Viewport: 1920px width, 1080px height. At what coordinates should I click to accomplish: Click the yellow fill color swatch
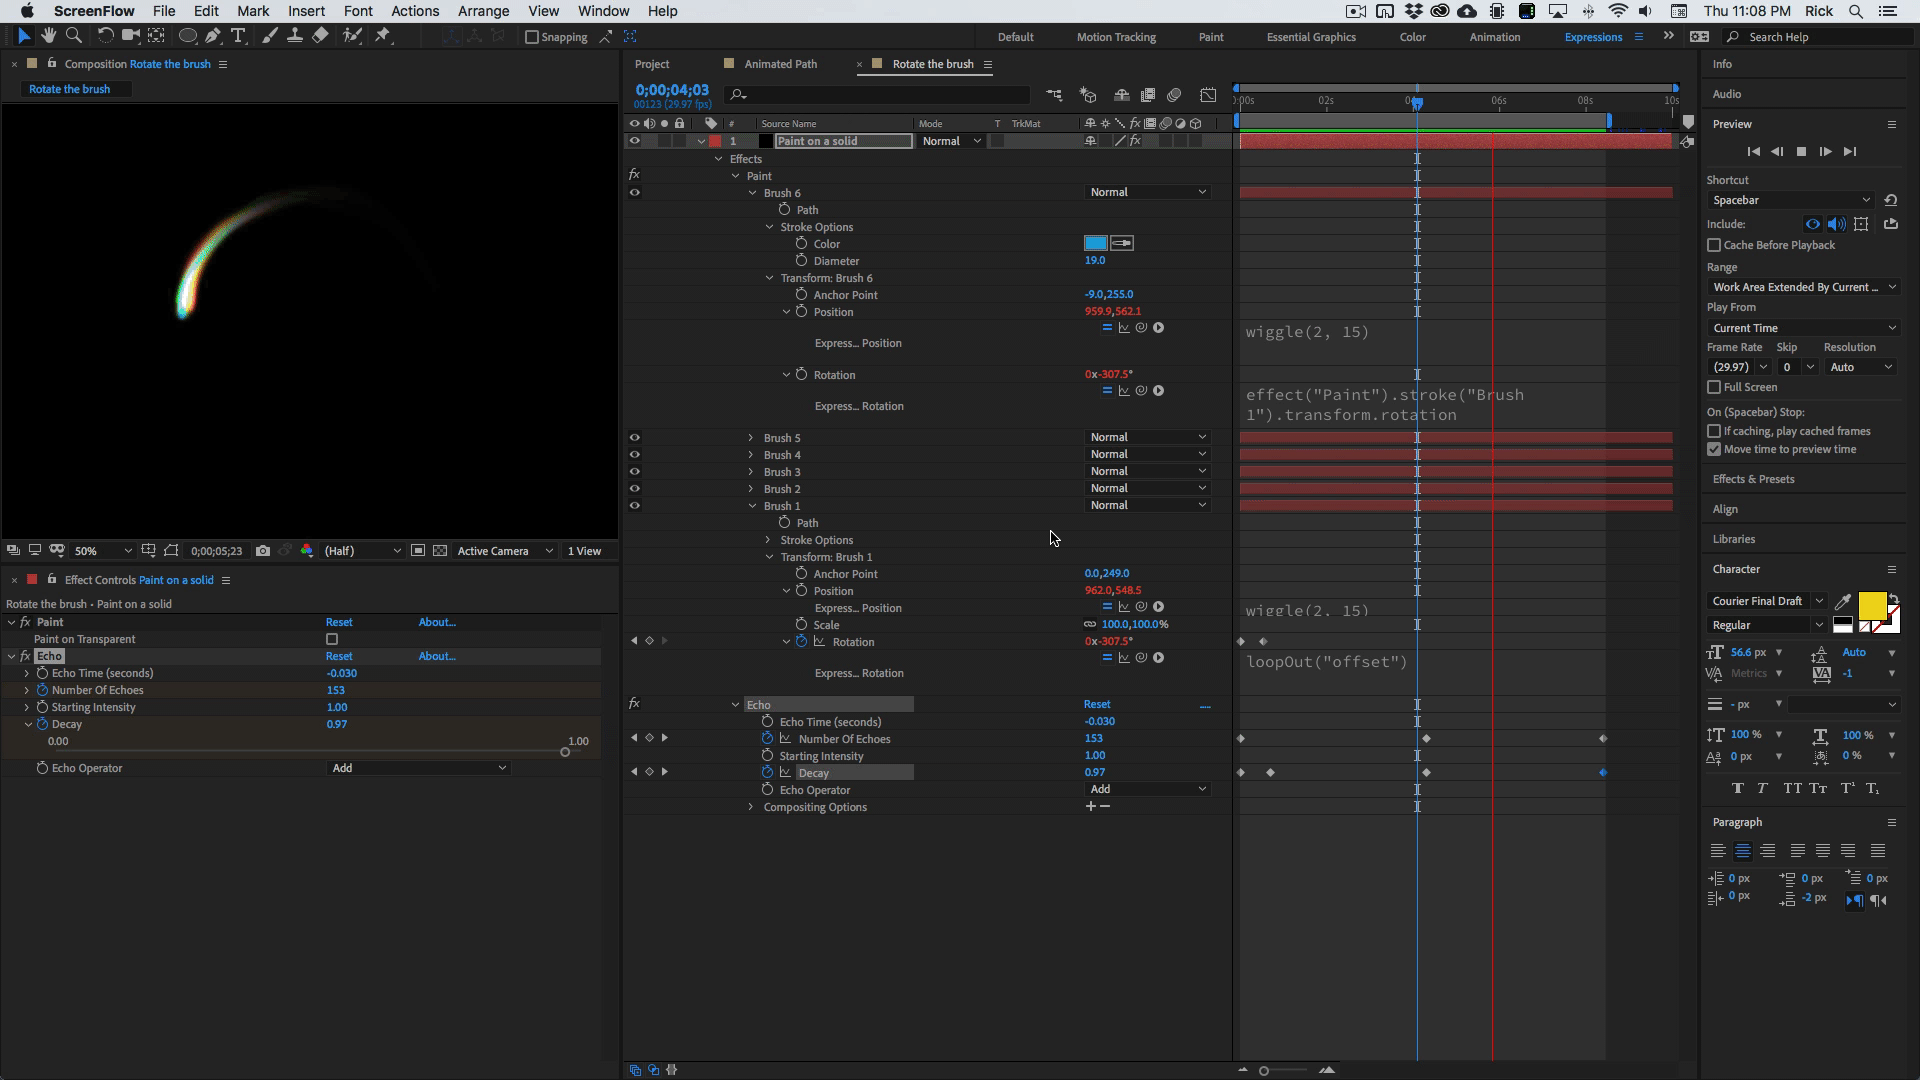tap(1872, 605)
